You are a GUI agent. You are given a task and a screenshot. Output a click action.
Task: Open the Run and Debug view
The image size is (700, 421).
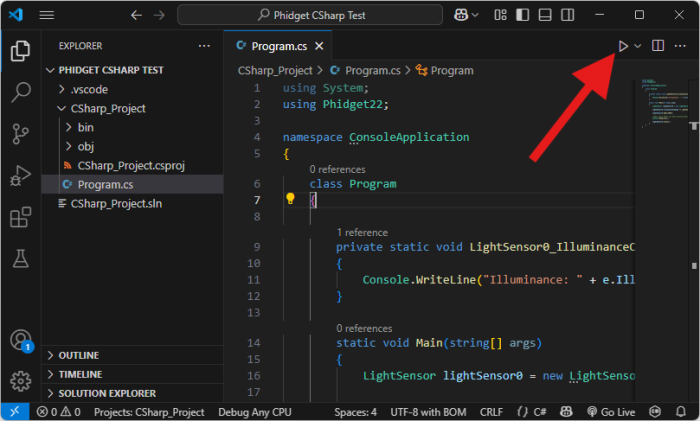(x=20, y=176)
